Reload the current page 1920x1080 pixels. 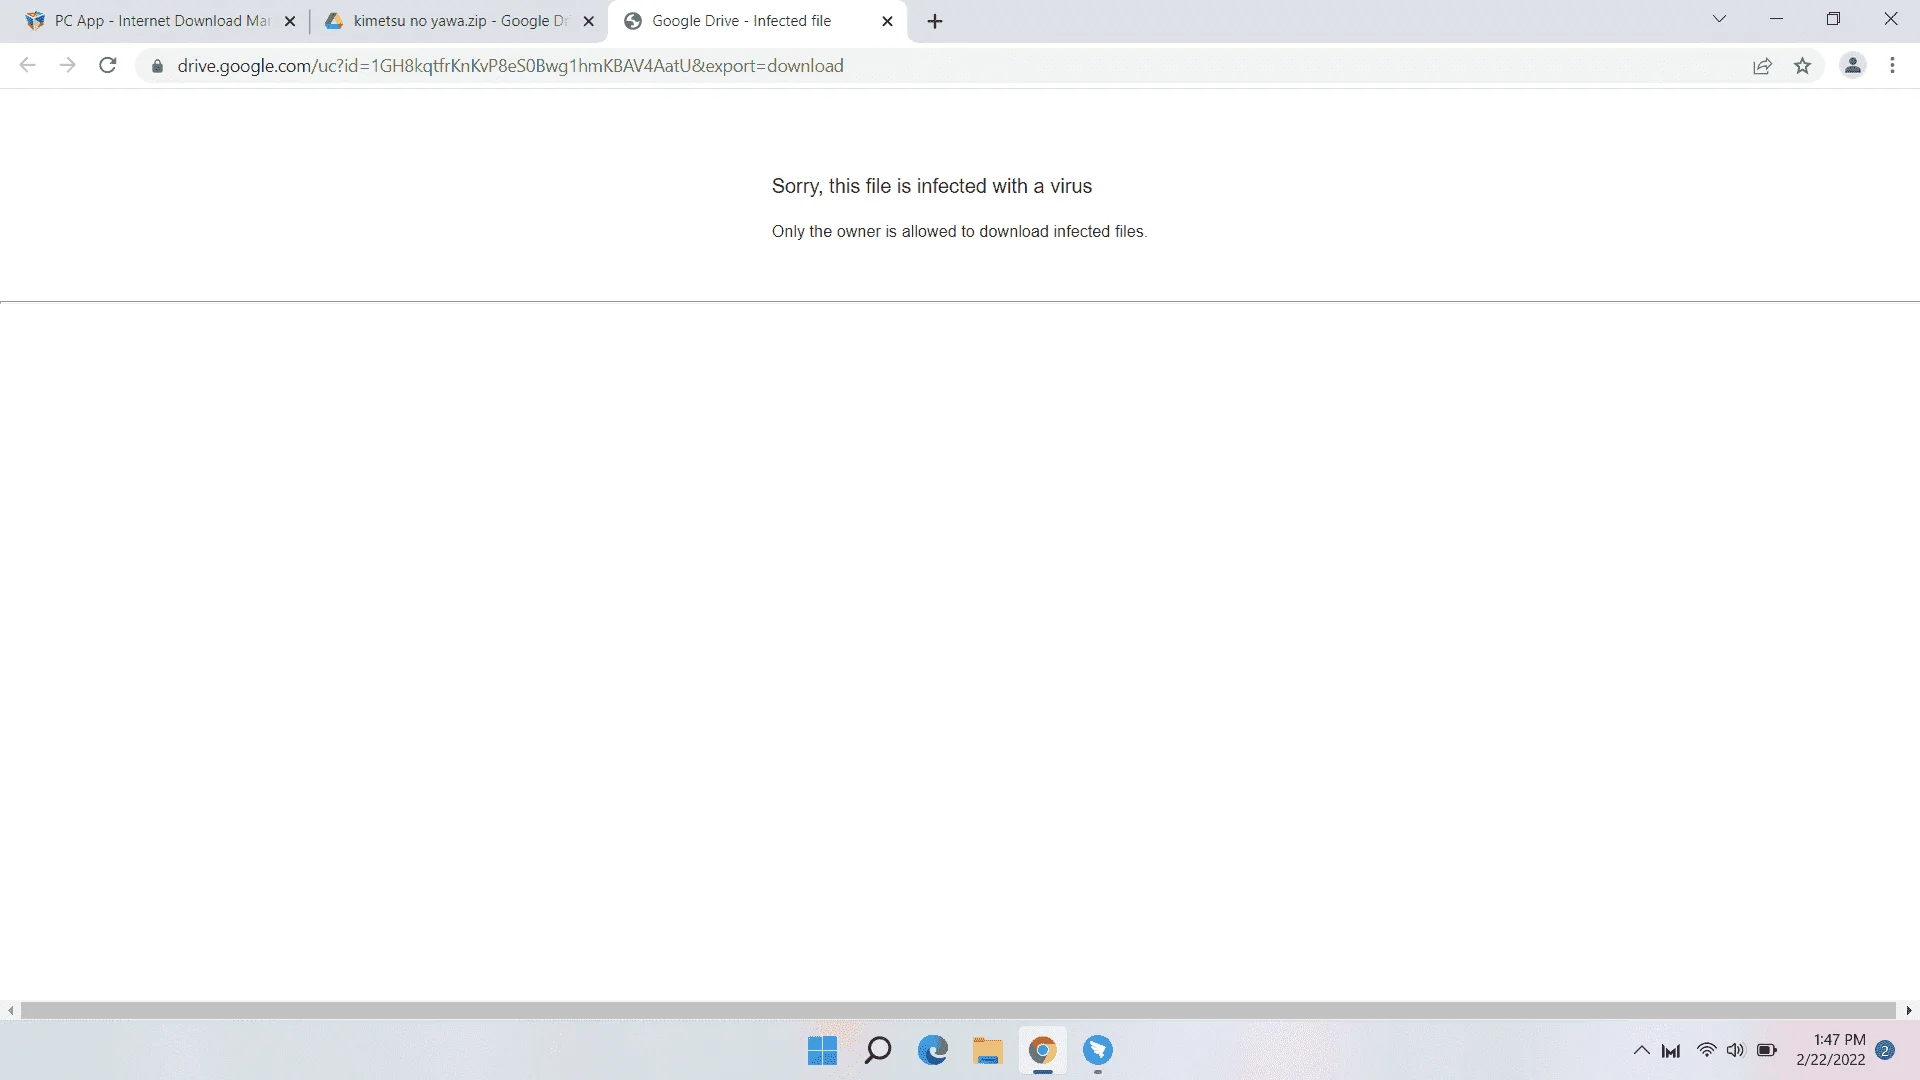click(x=108, y=66)
